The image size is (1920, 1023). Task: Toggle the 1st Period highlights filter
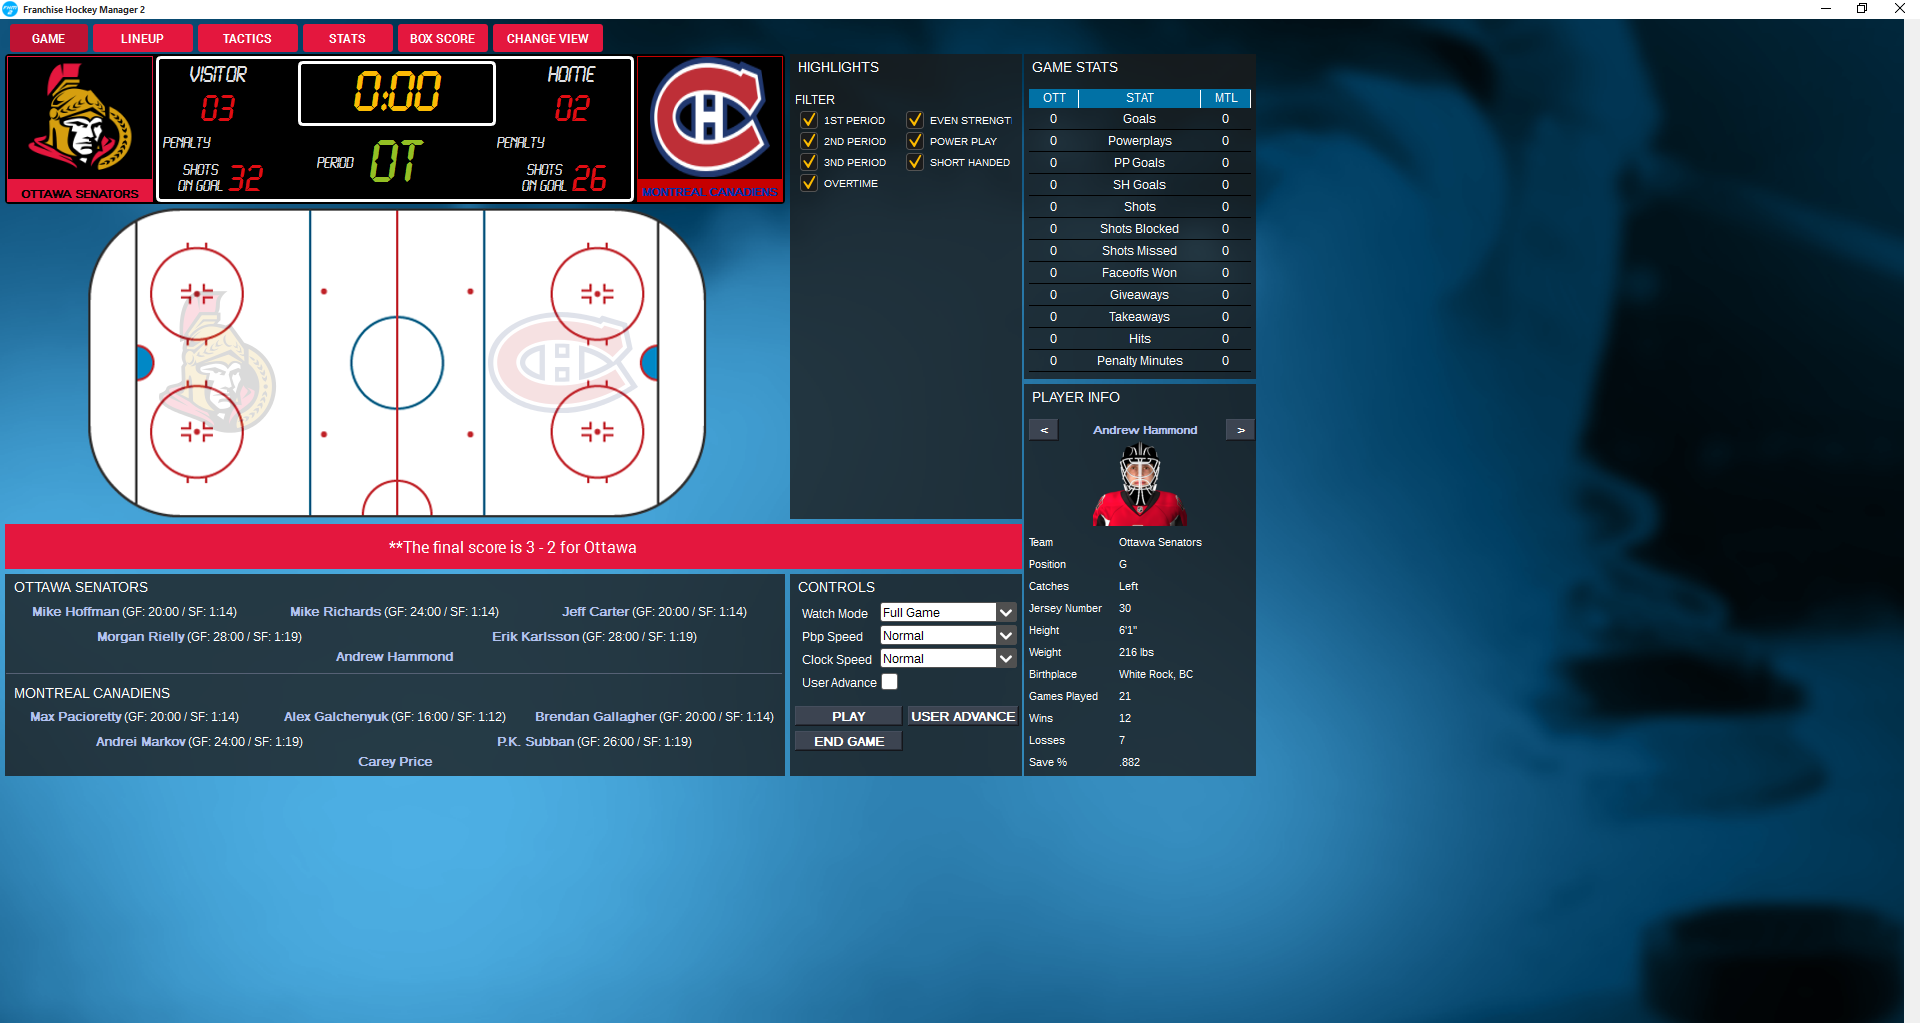[x=809, y=120]
